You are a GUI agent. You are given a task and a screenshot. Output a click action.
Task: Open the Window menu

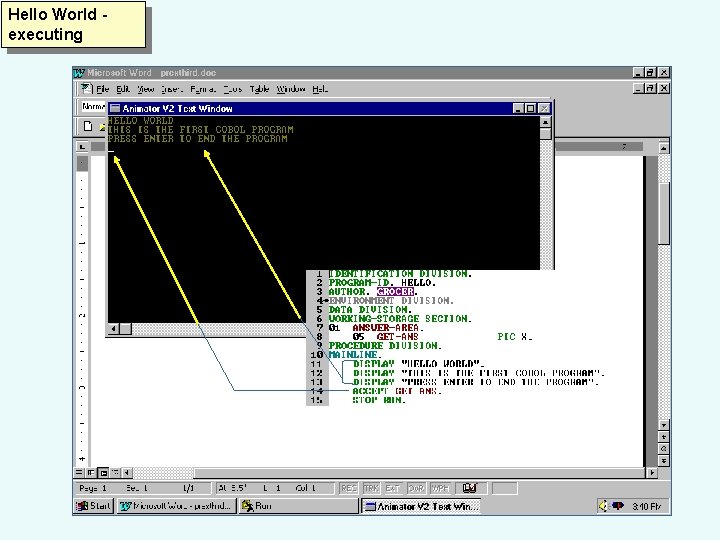click(291, 89)
